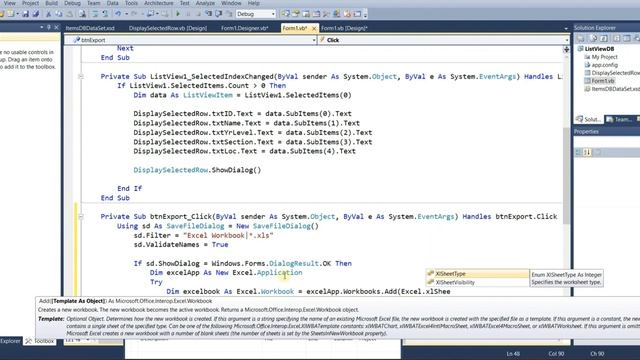Select the Solution Explorer bottom tab
Screen dimensions: 640x360
click(x=589, y=120)
